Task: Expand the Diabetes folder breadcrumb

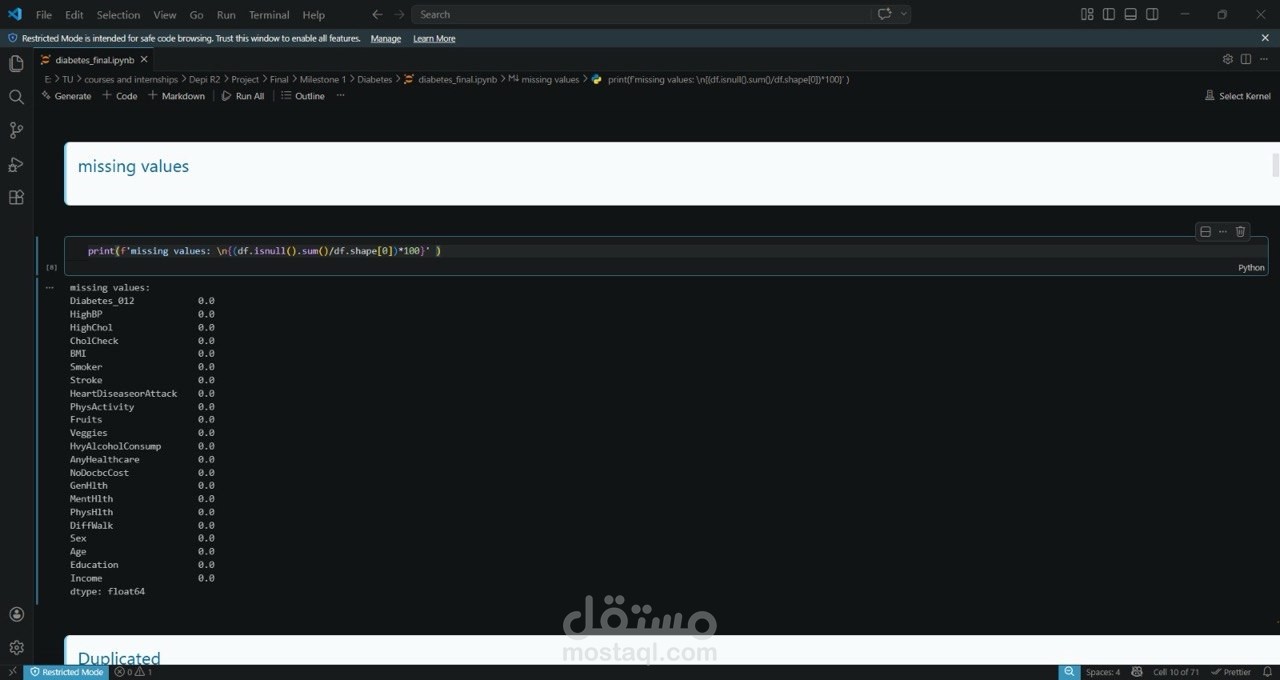Action: point(375,79)
